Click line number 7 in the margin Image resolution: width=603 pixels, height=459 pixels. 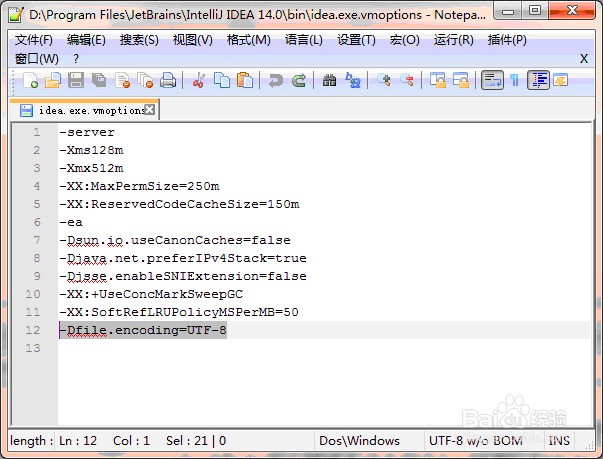[x=37, y=240]
